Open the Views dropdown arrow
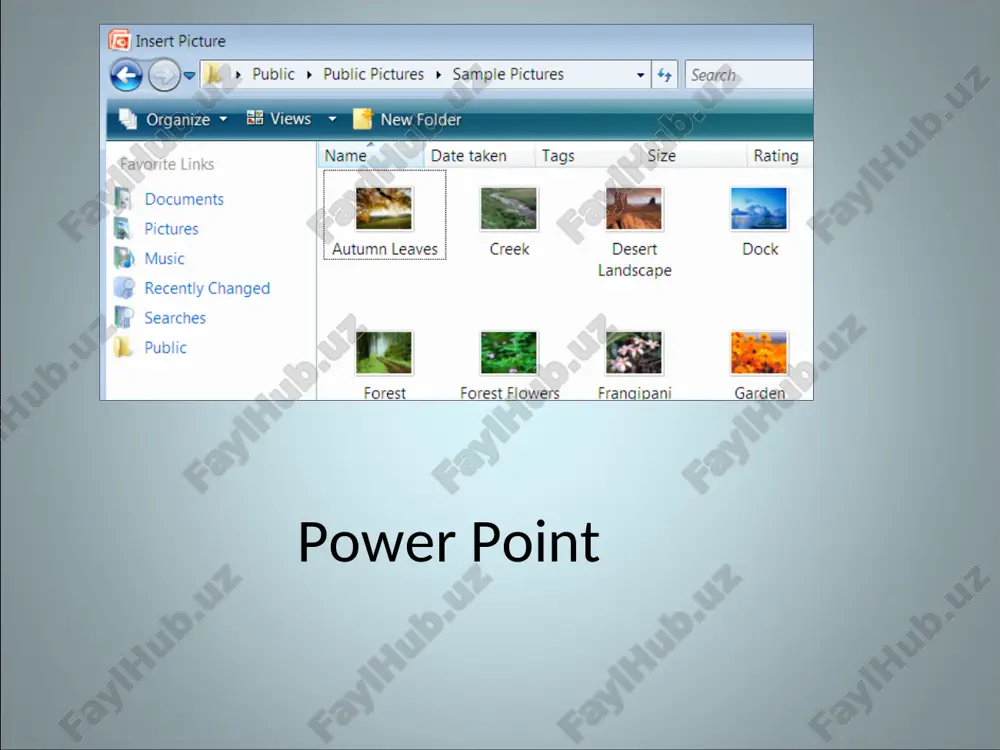Image resolution: width=1000 pixels, height=750 pixels. pos(332,119)
